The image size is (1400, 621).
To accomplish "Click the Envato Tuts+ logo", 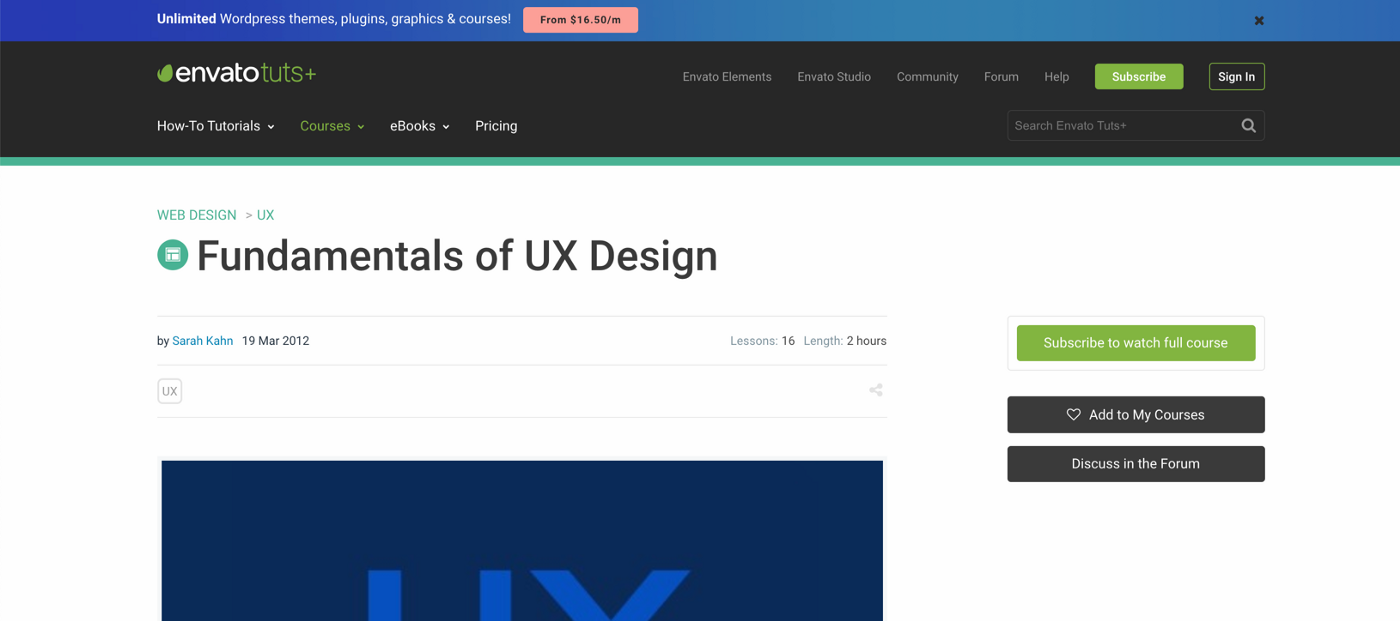I will tap(236, 73).
